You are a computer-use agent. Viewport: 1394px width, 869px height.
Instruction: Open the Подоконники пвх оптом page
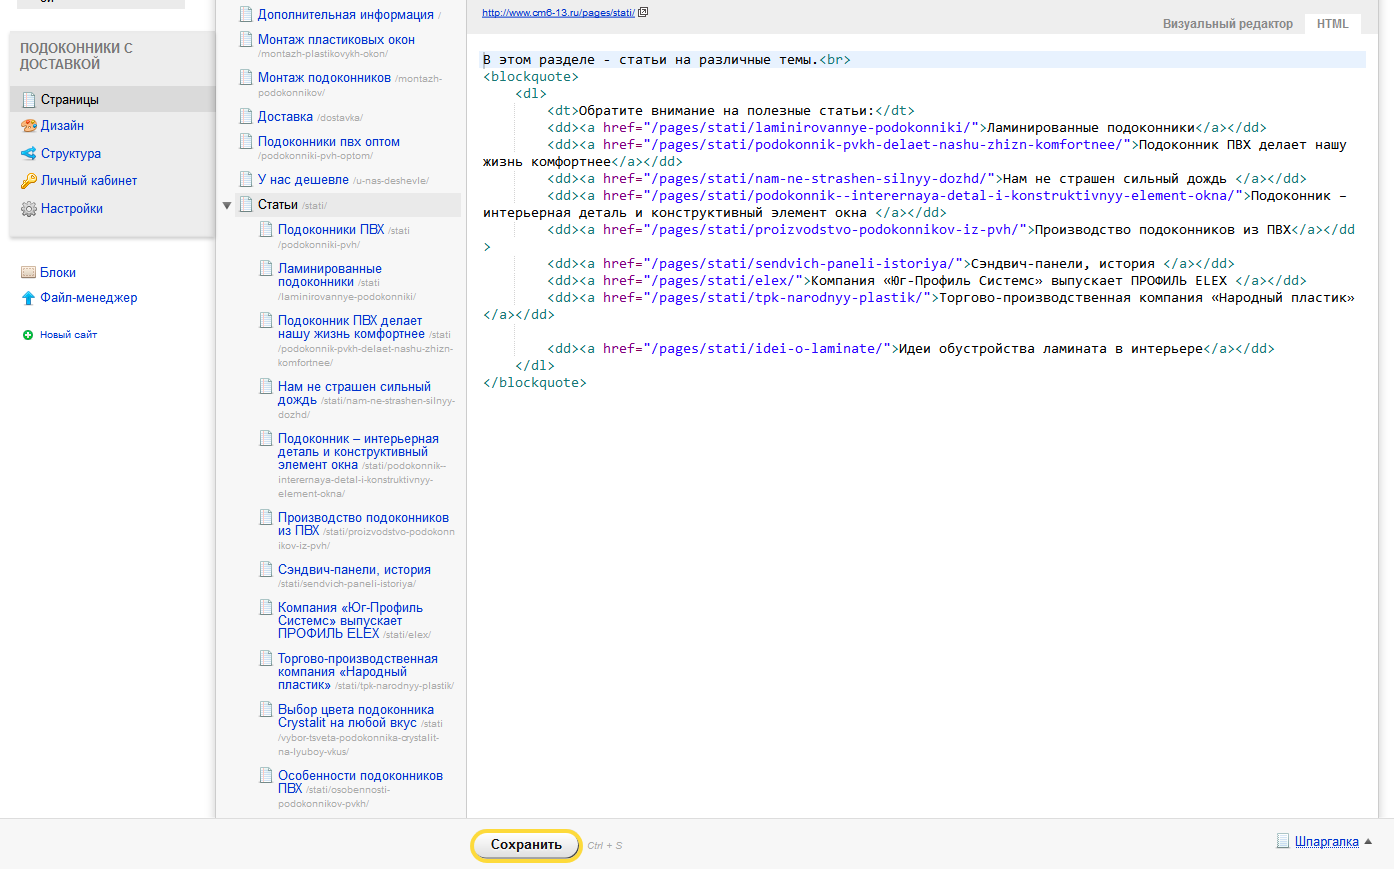pyautogui.click(x=329, y=142)
